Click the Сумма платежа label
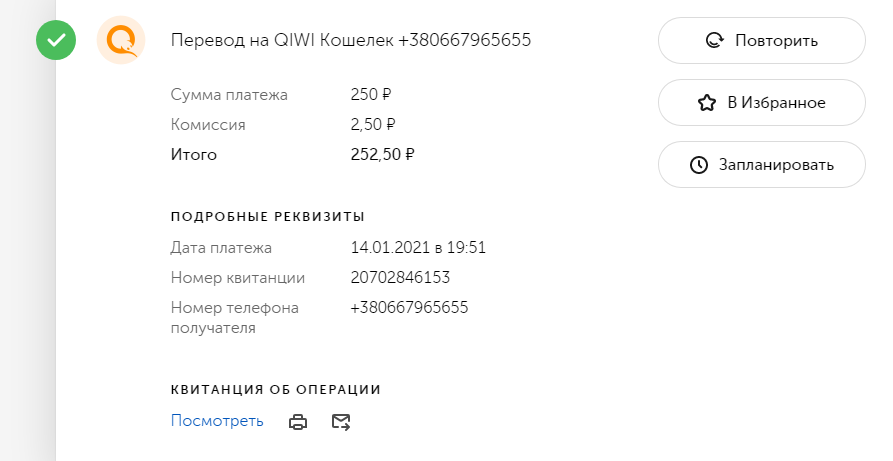The image size is (893, 461). 229,95
